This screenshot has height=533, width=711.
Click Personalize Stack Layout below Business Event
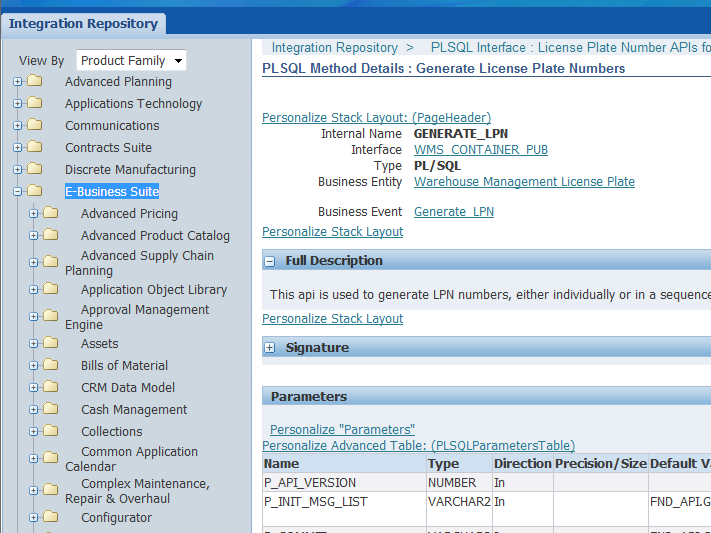tap(332, 232)
